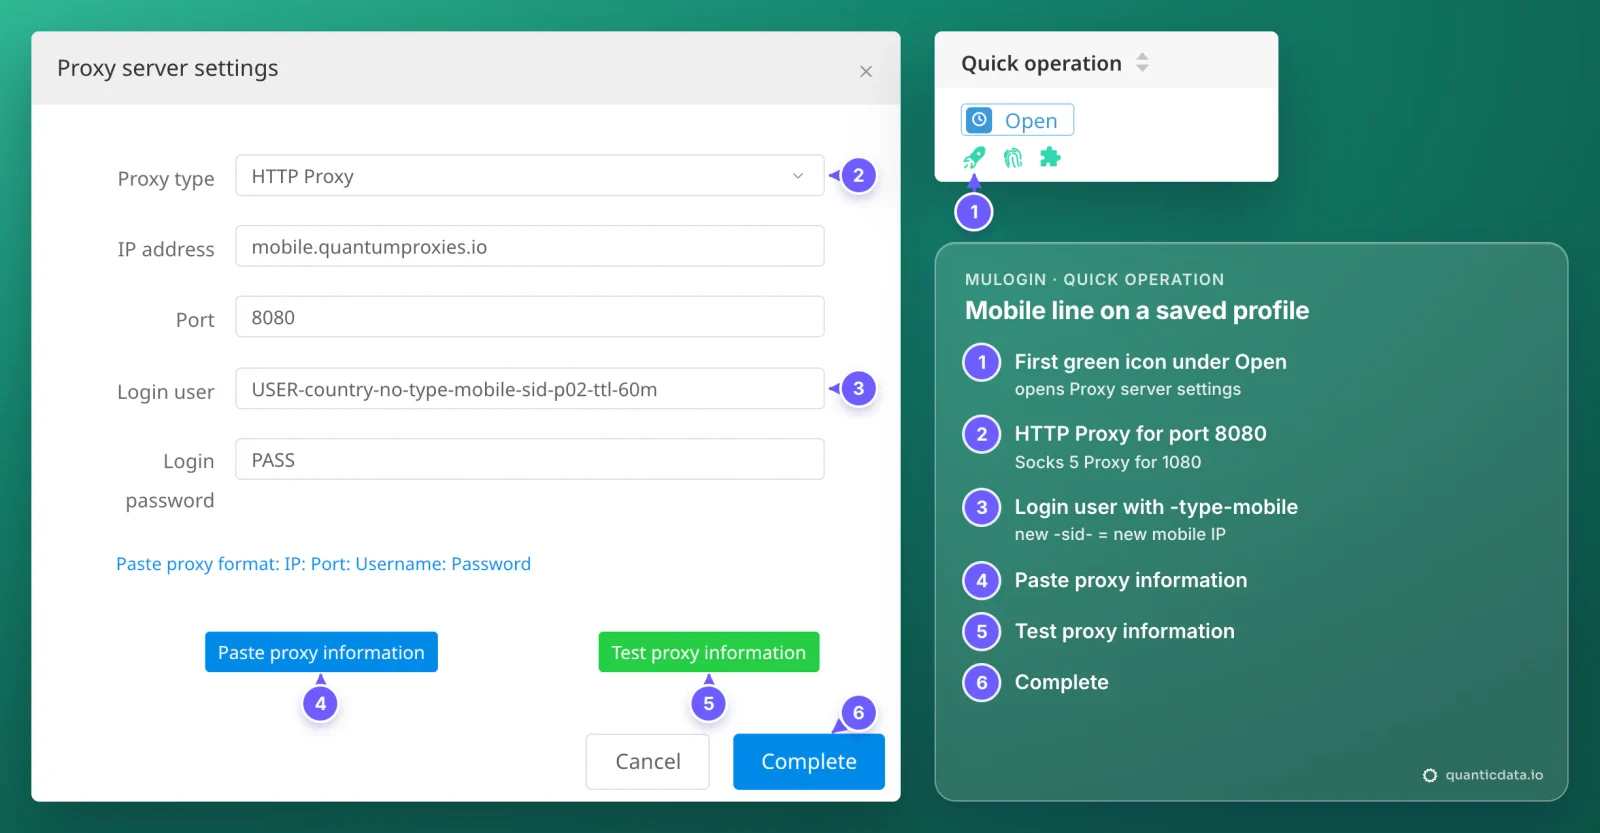1600x833 pixels.
Task: Click the Proxy server settings title
Action: tap(167, 68)
